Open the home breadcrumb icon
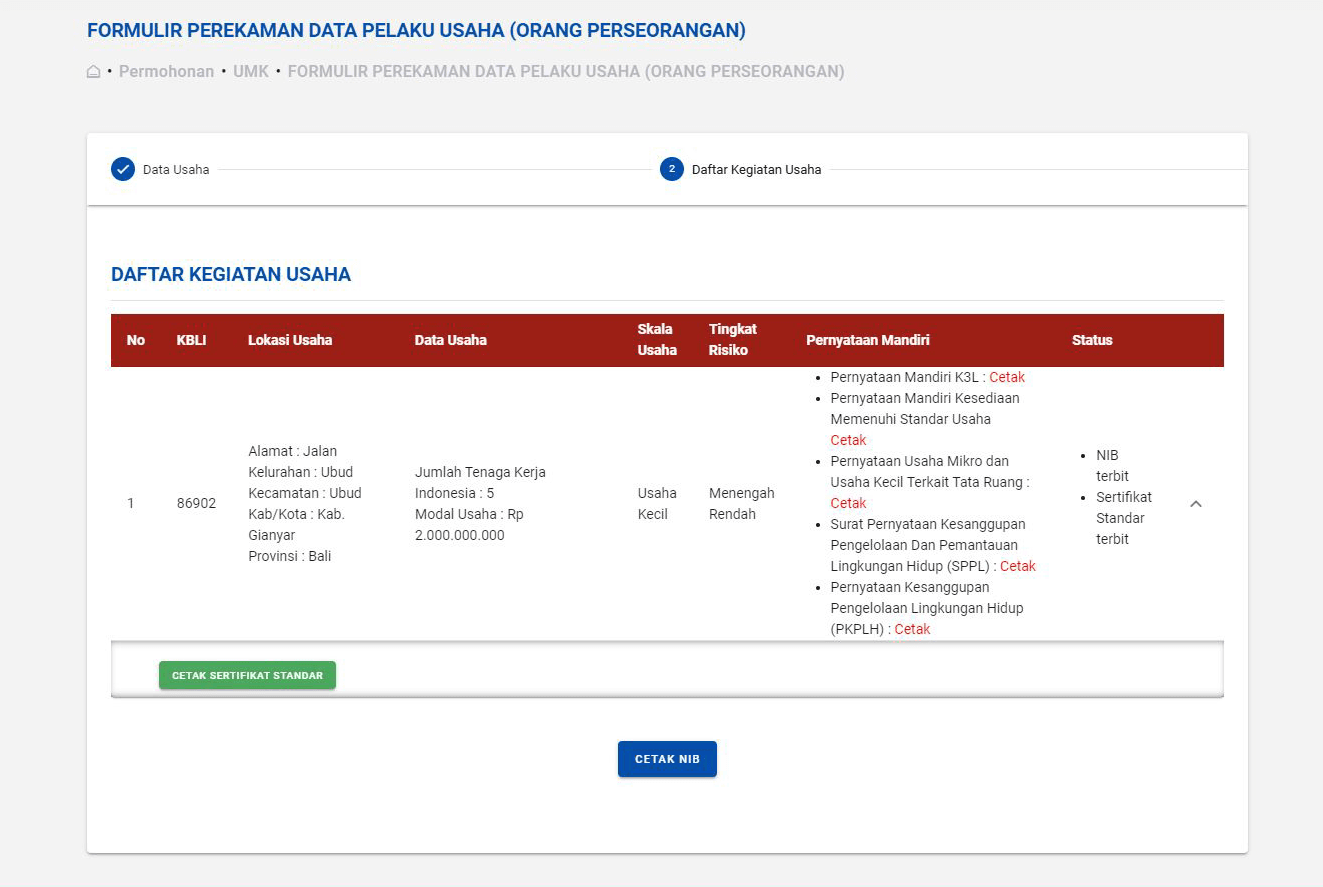 coord(93,70)
